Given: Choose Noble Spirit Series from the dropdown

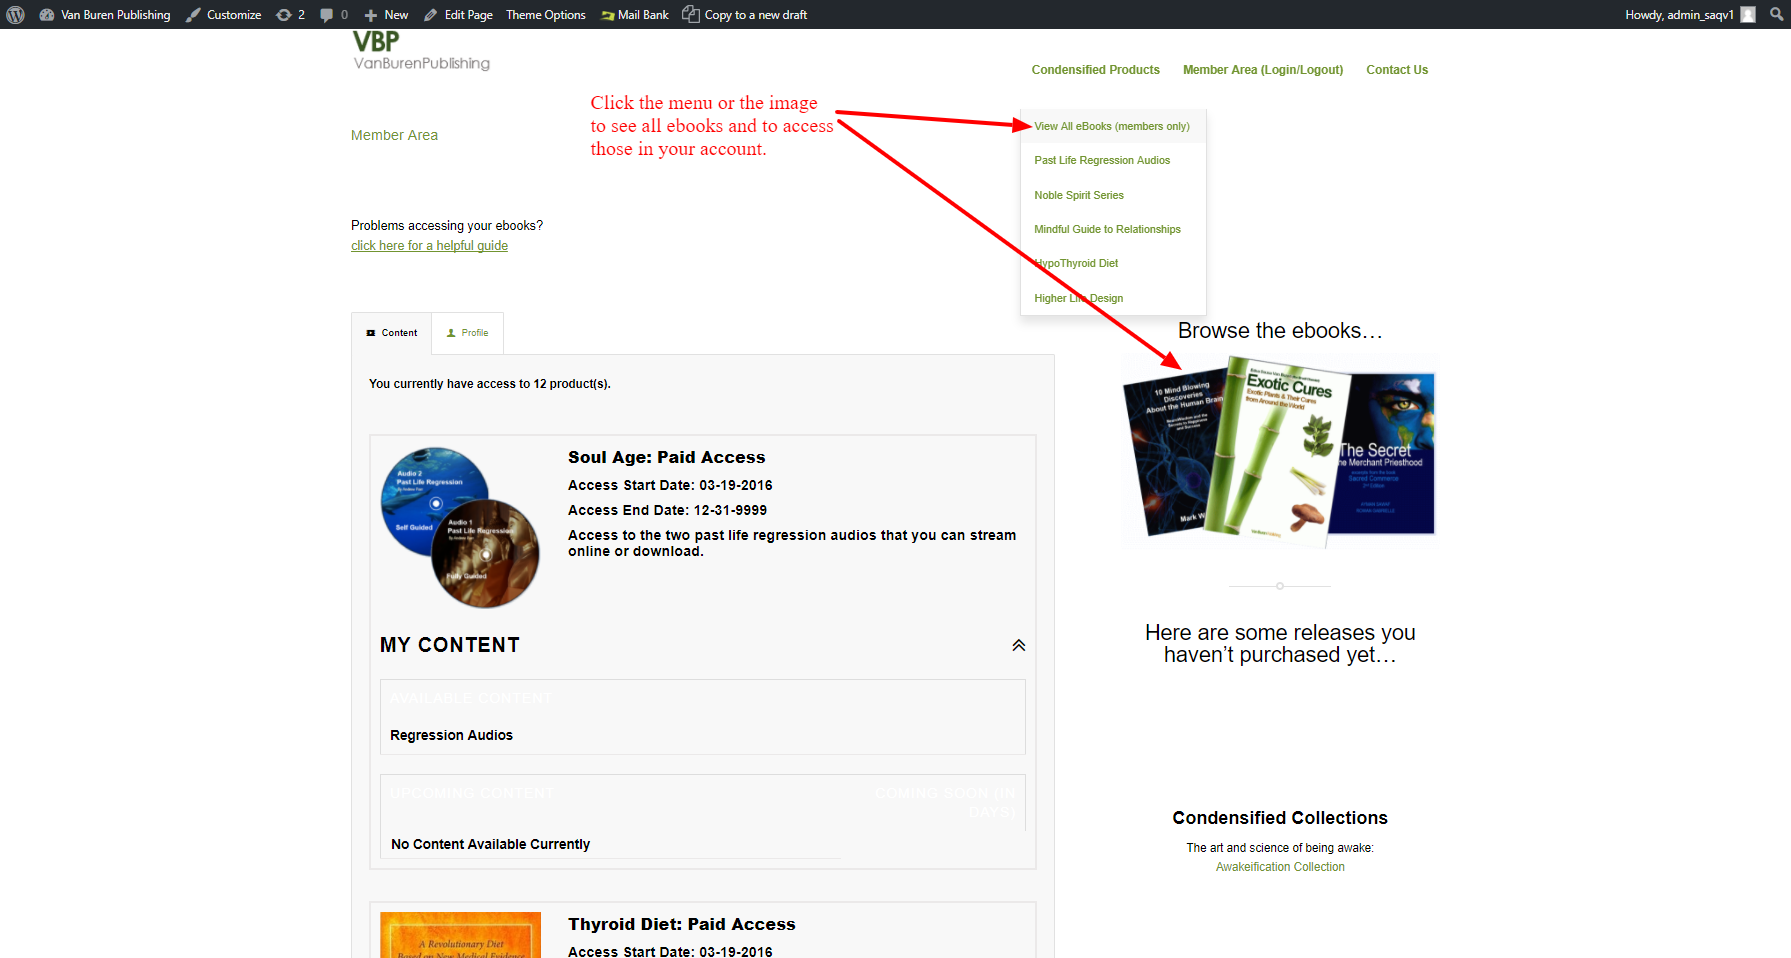Looking at the screenshot, I should (x=1078, y=195).
